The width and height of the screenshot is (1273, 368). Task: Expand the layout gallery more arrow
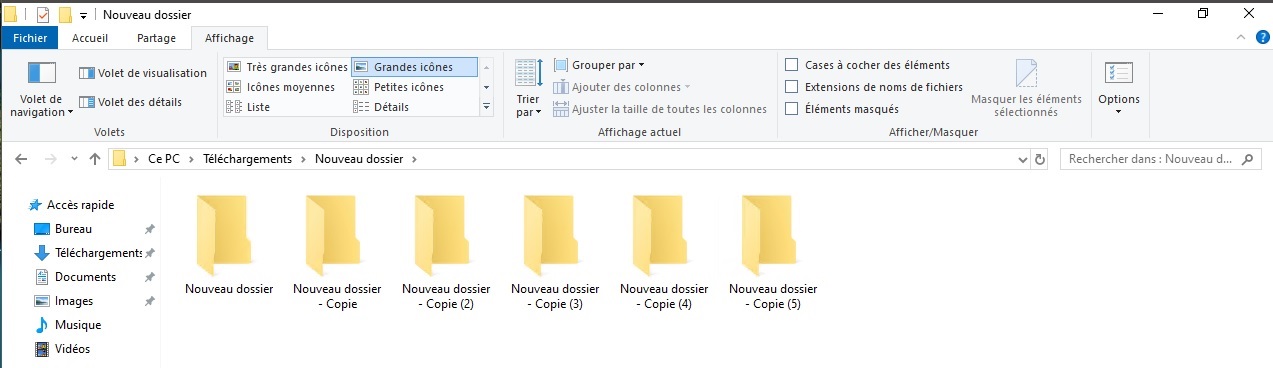coord(487,107)
